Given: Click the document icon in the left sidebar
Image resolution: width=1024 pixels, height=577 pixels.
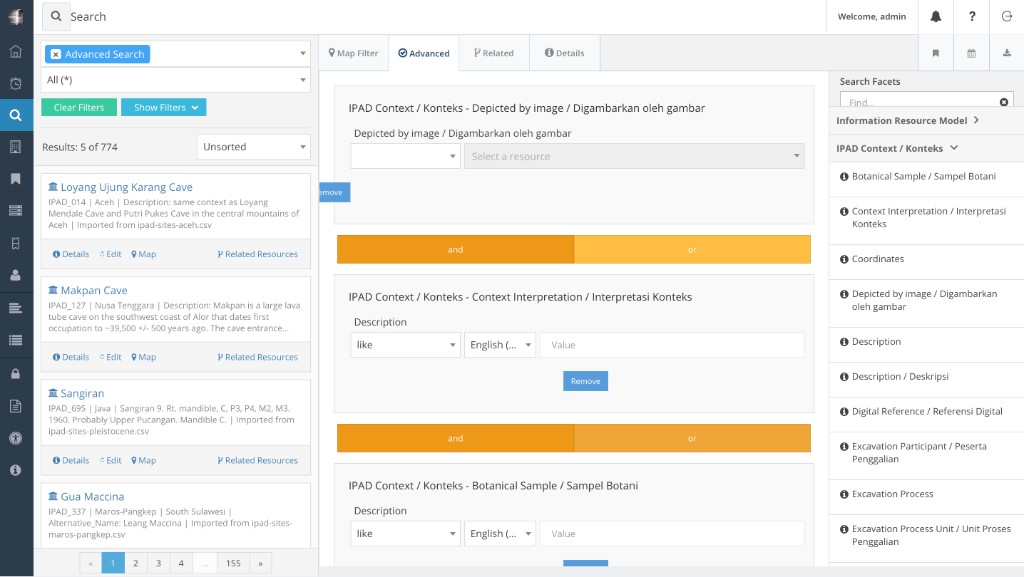Looking at the screenshot, I should [x=16, y=406].
